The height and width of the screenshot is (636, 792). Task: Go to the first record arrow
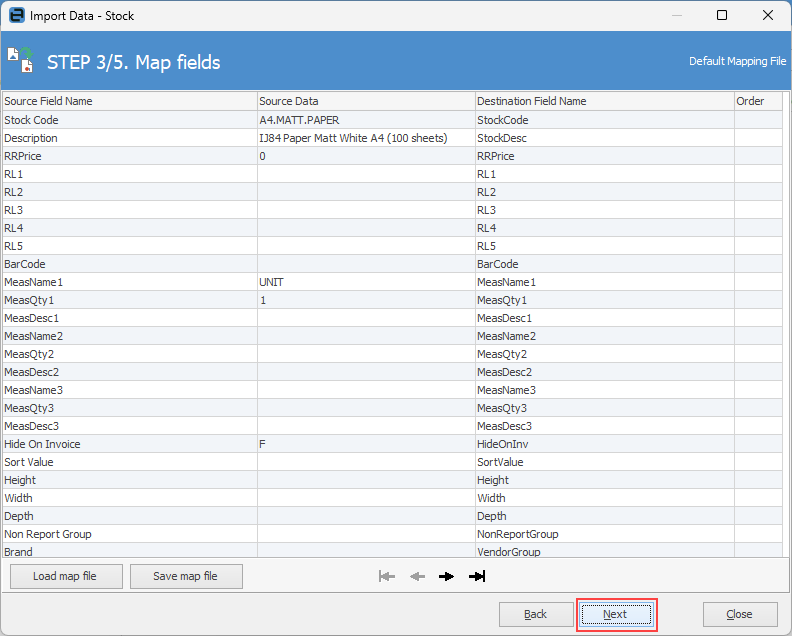click(x=387, y=576)
